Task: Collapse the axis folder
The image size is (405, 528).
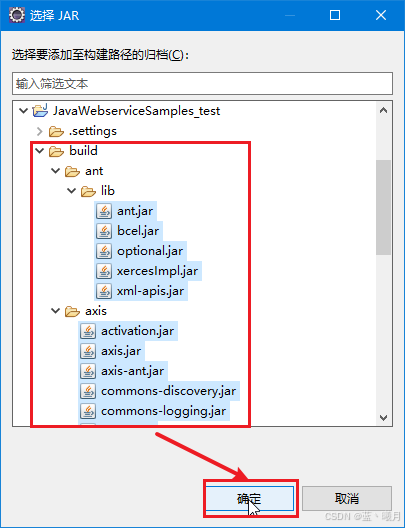Action: click(56, 311)
